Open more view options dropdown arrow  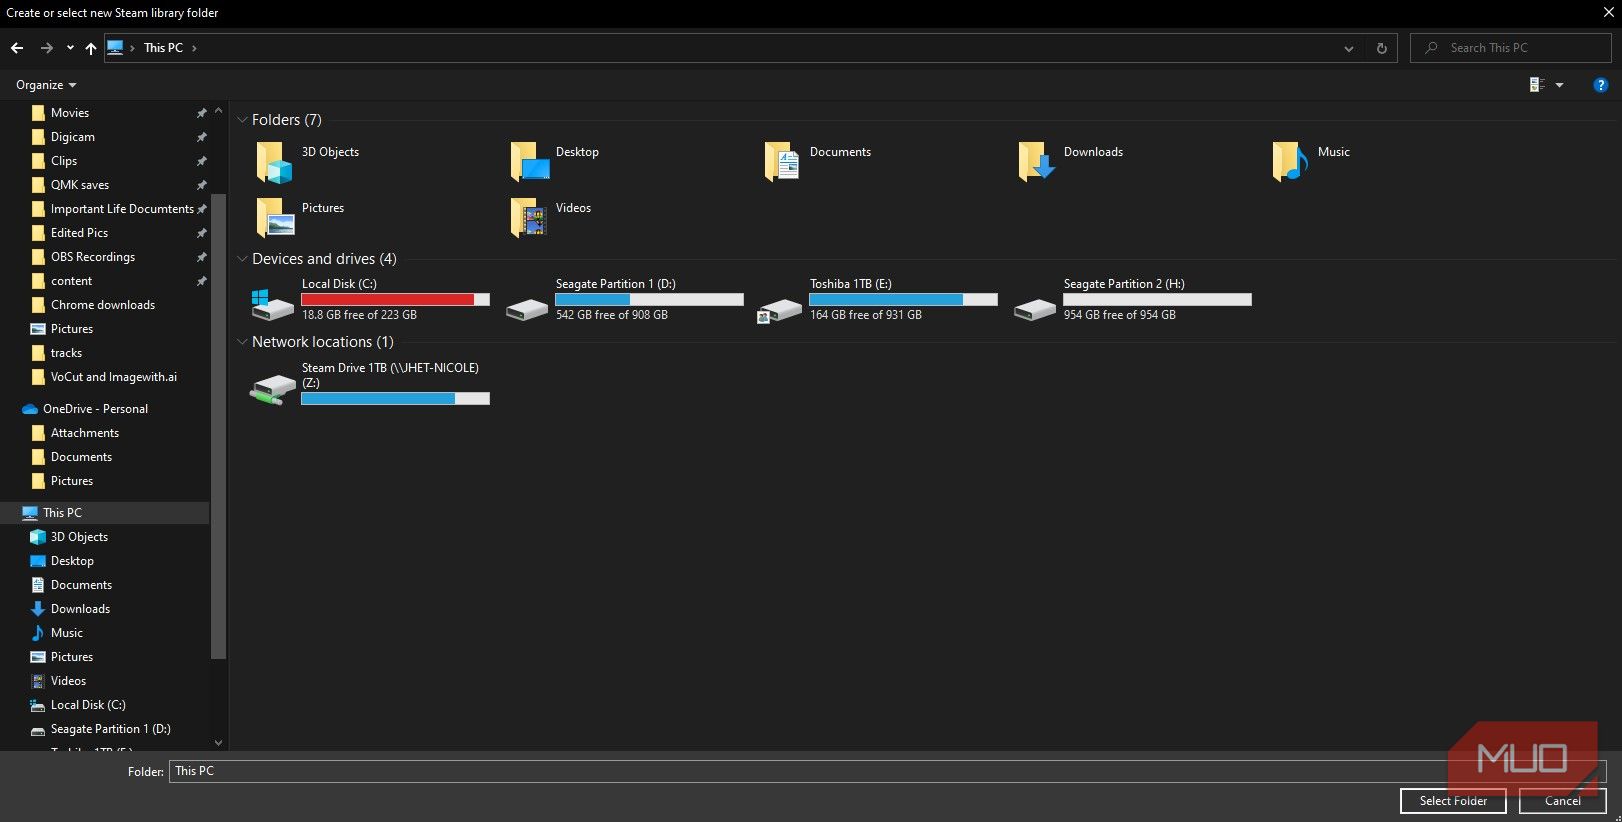point(1559,85)
